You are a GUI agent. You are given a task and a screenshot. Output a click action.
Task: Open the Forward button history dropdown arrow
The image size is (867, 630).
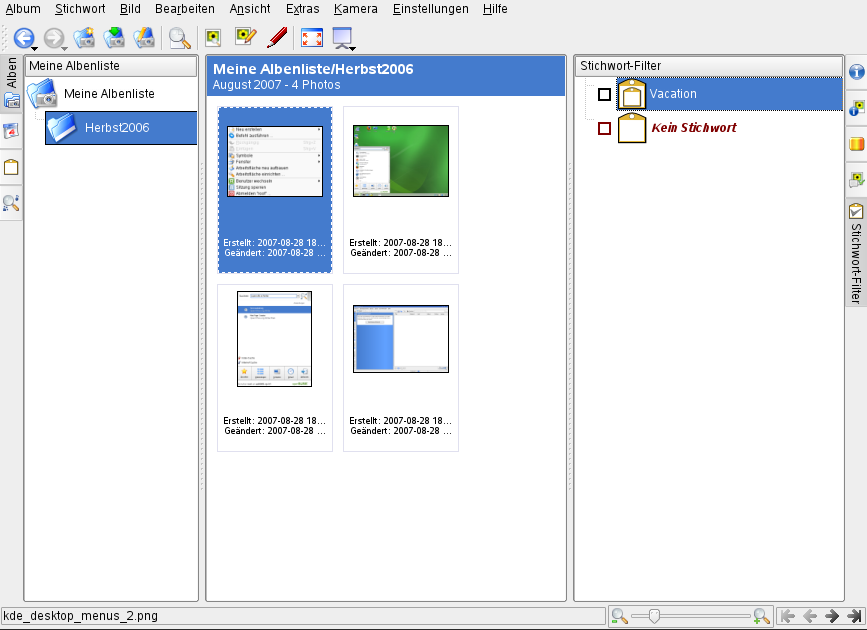coord(64,49)
